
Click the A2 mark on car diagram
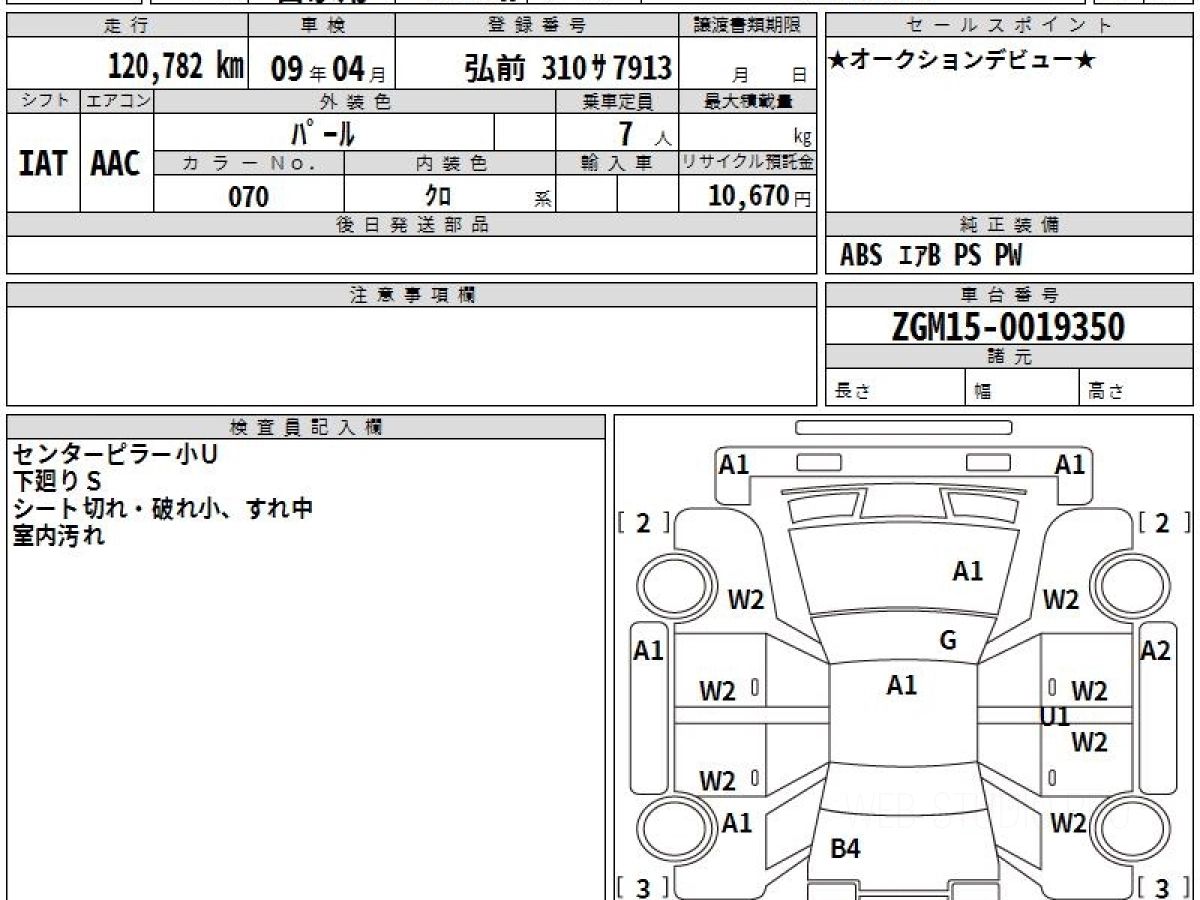coord(1156,651)
